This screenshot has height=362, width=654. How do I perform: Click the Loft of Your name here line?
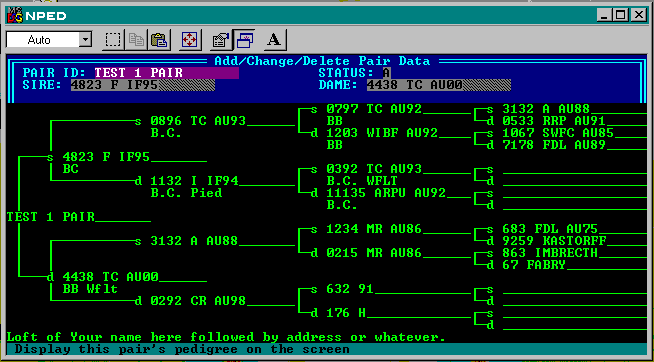click(x=226, y=337)
